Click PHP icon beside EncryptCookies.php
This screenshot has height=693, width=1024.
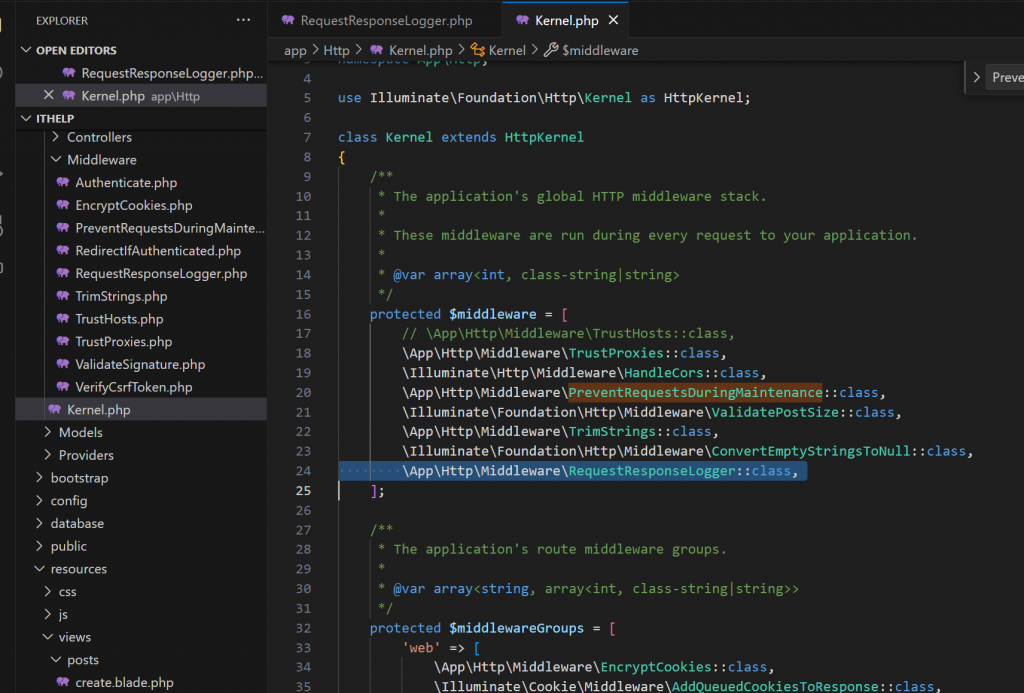point(63,206)
